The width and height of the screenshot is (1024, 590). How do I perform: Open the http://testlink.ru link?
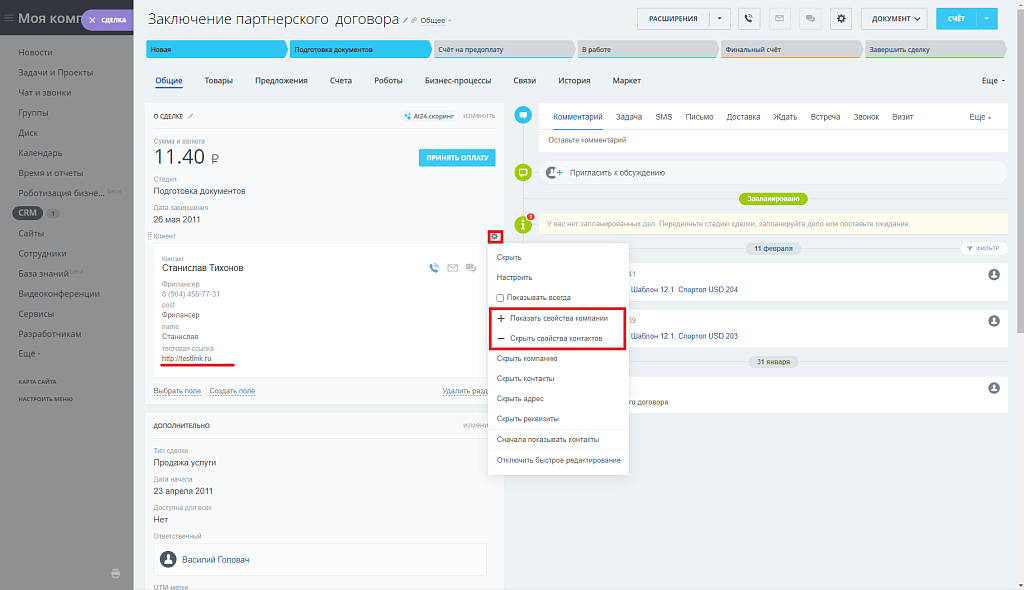[186, 358]
